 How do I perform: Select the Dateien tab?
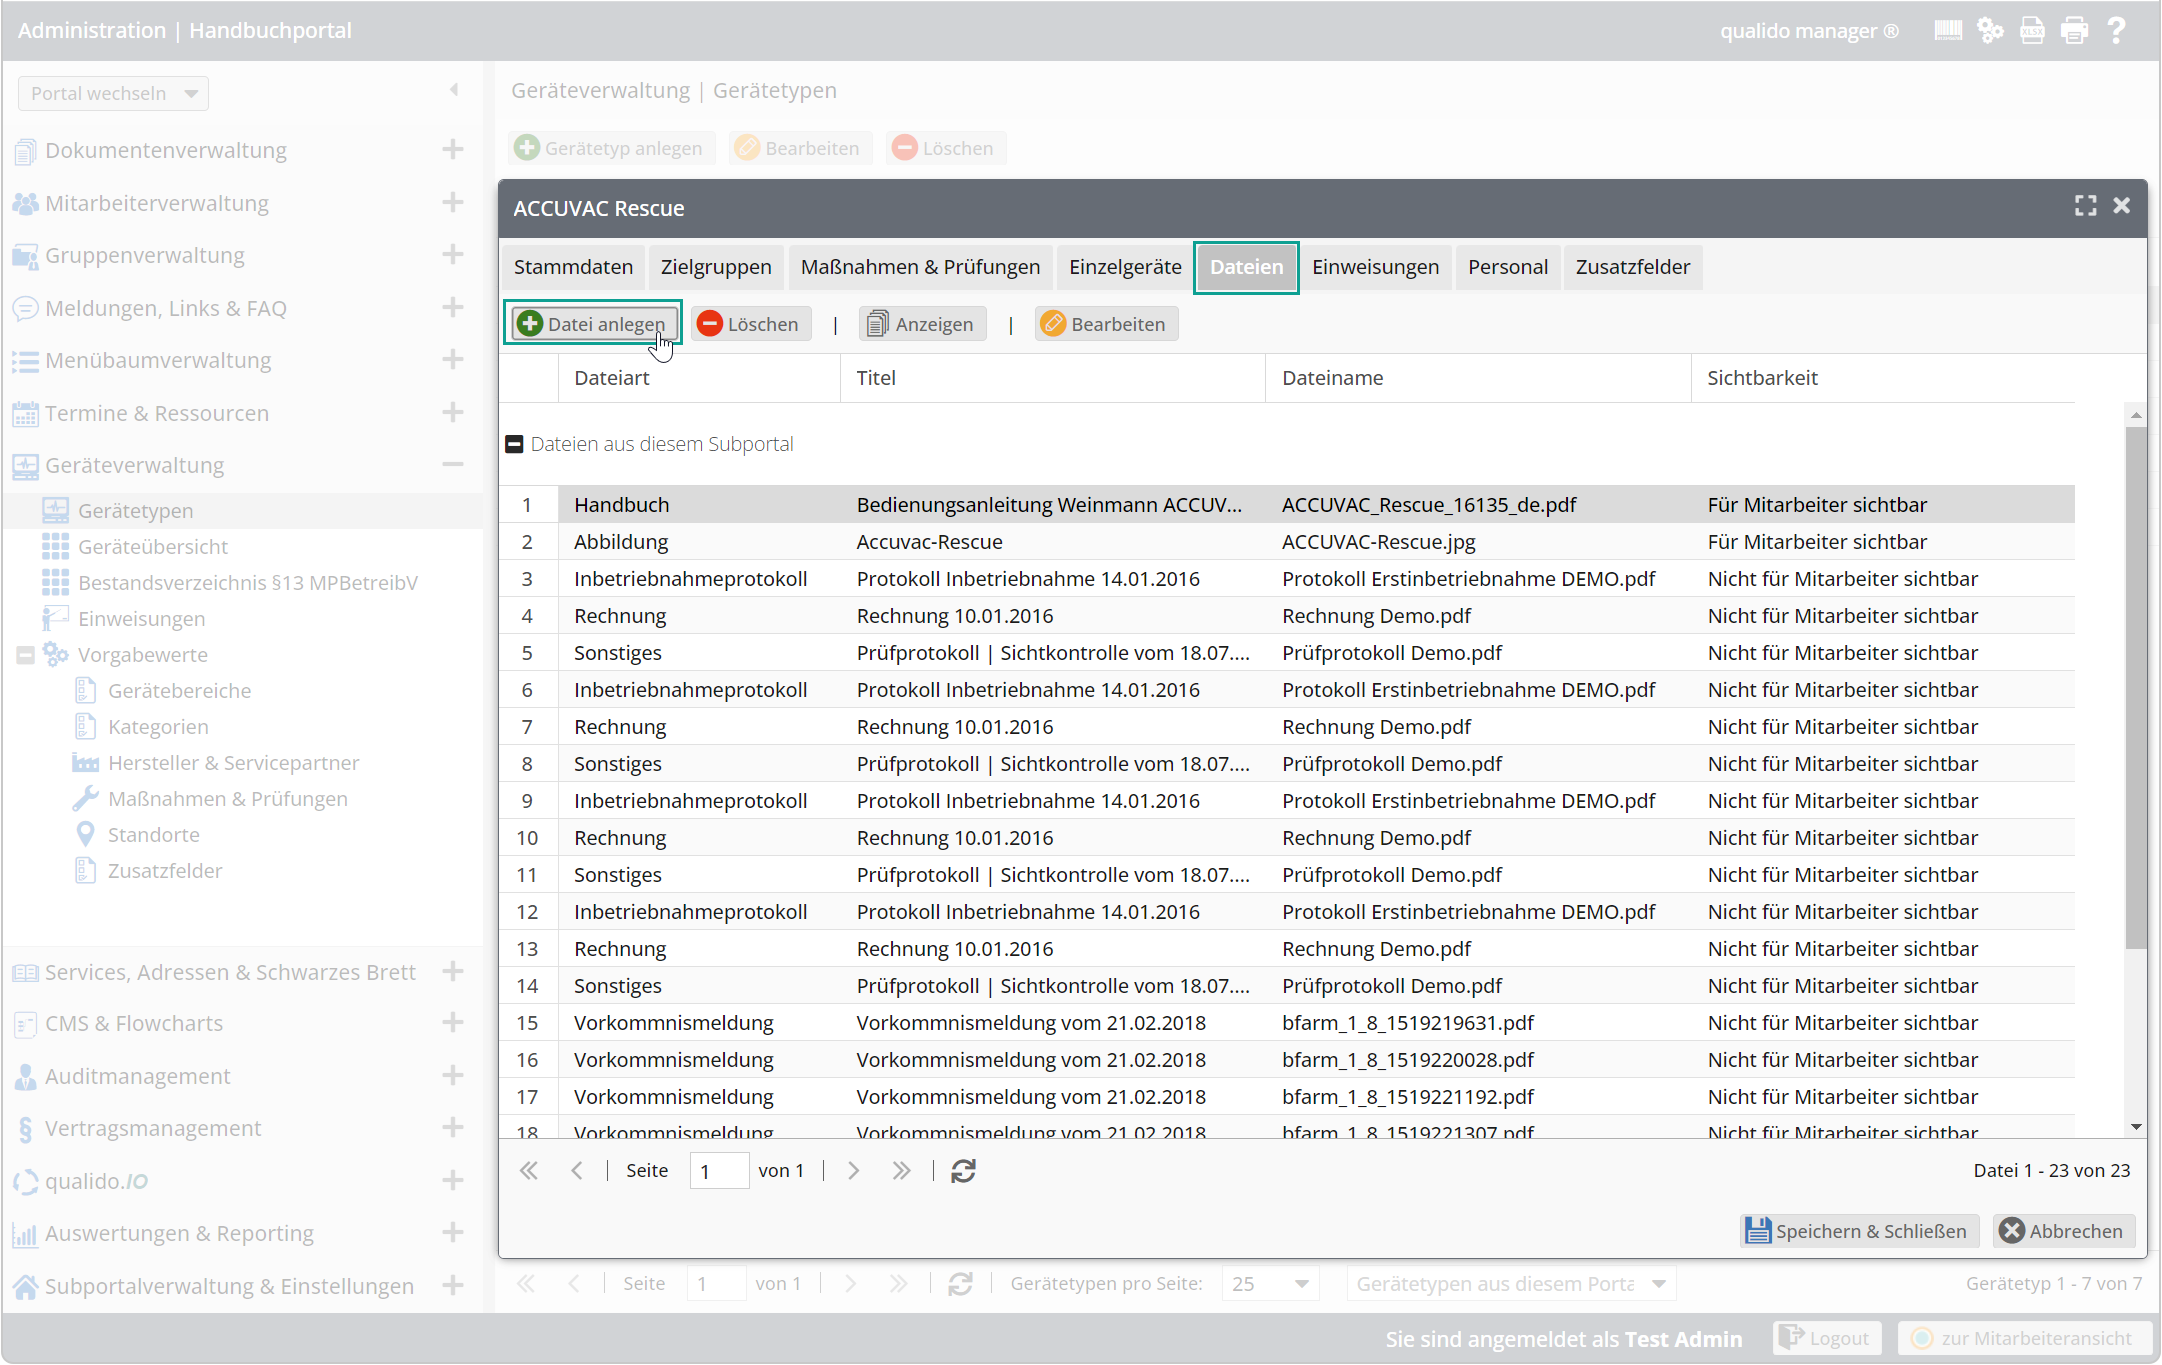(1246, 267)
